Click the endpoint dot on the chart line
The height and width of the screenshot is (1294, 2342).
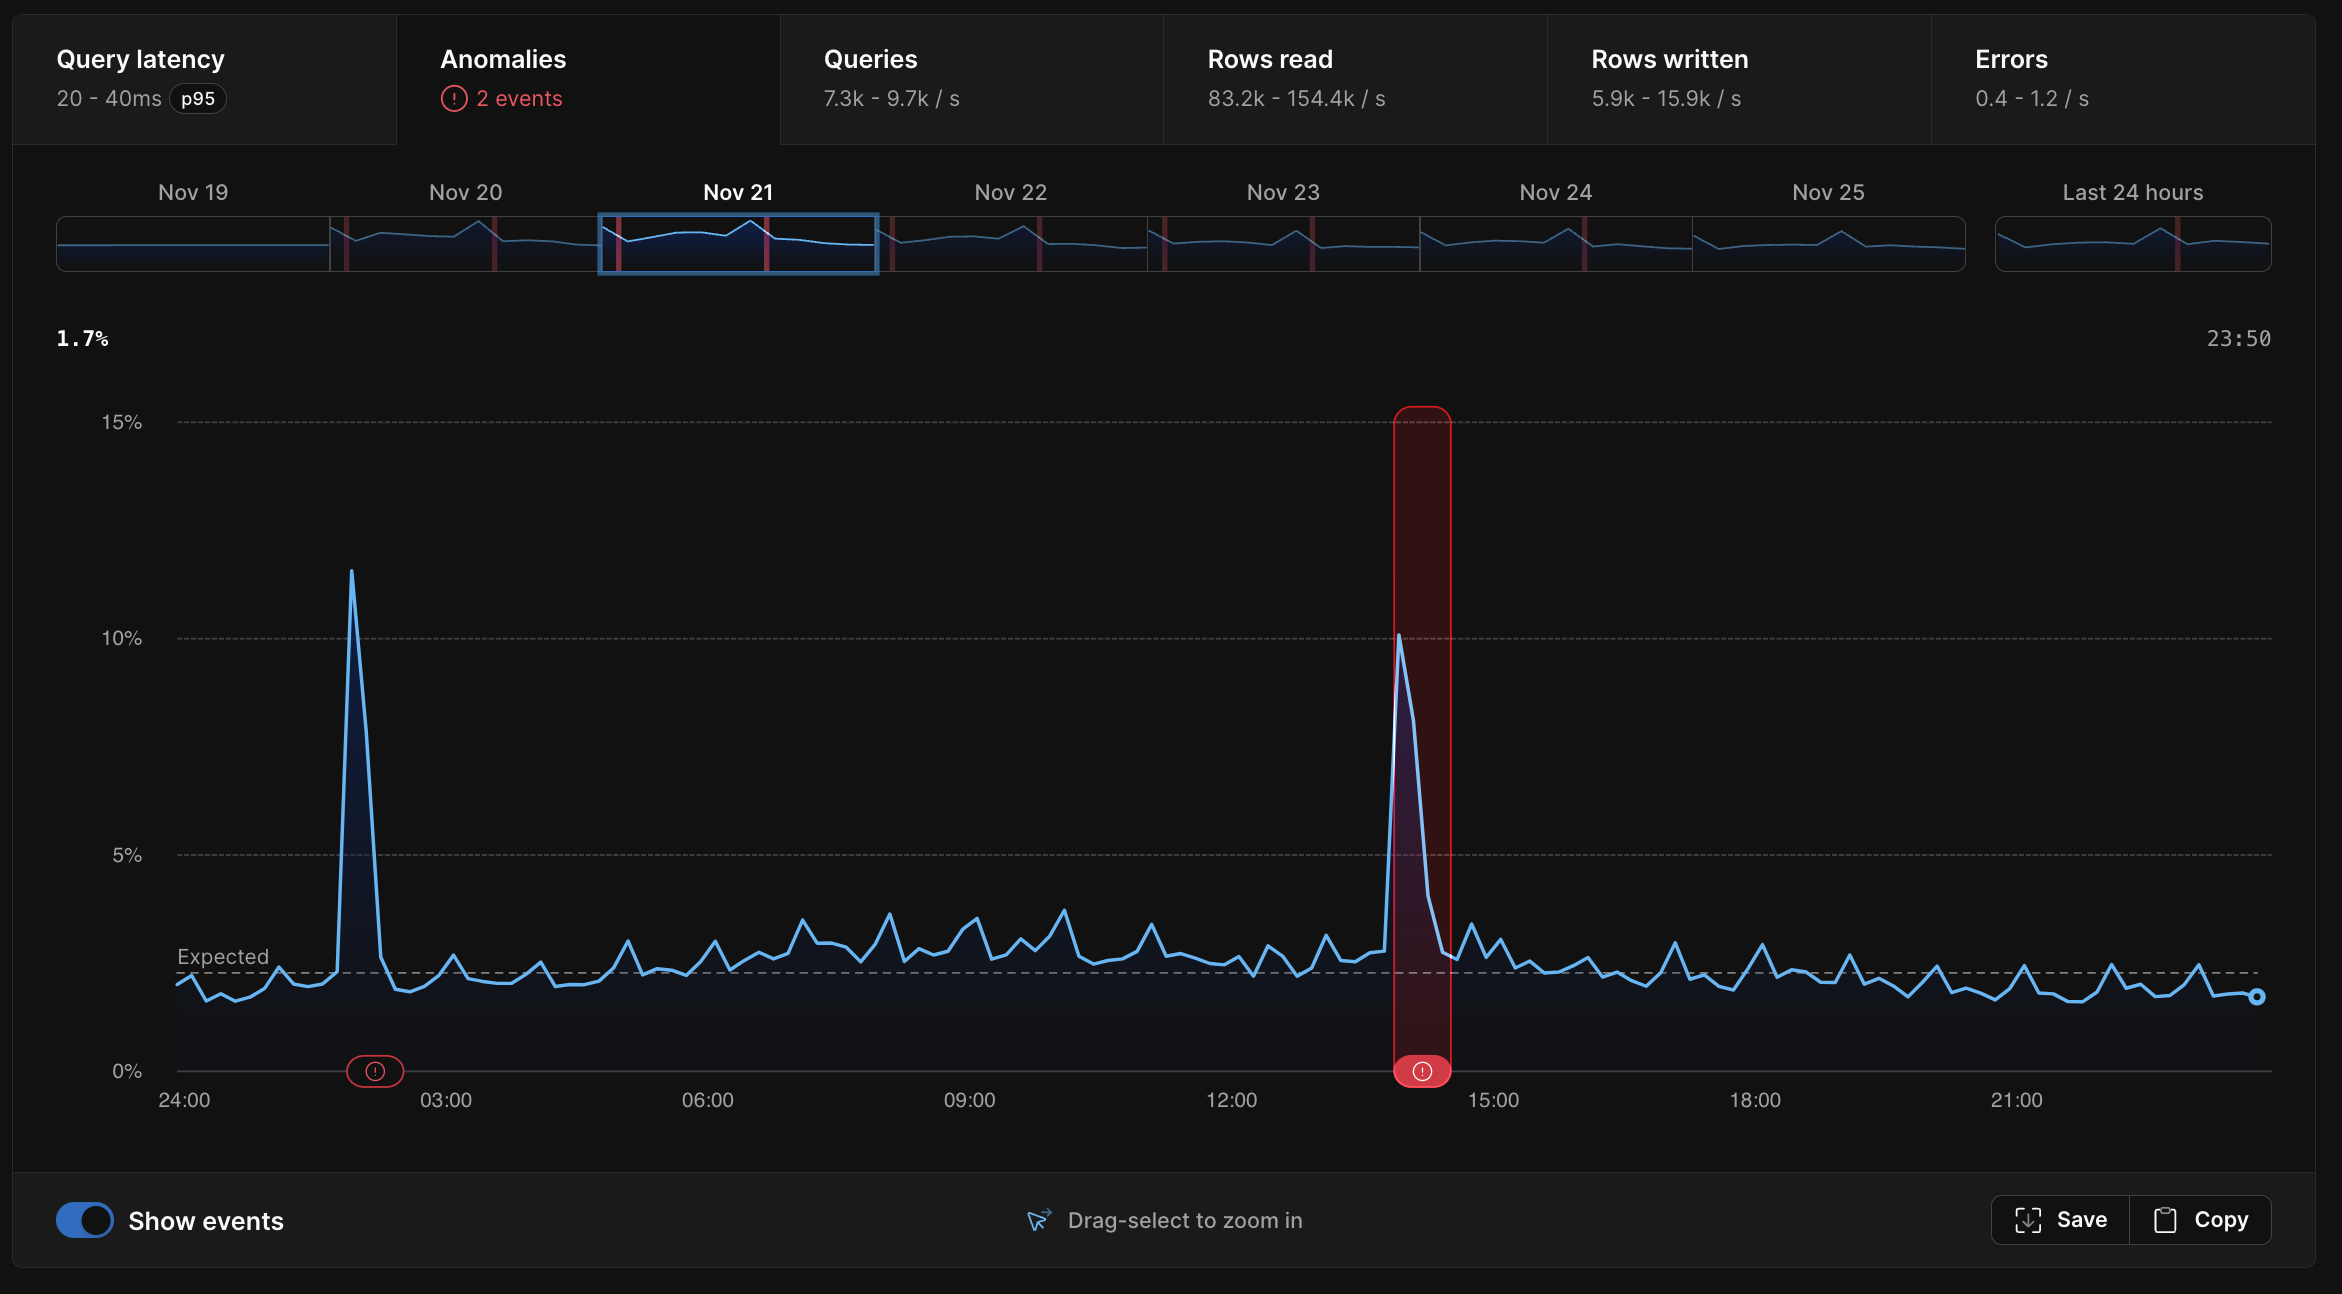click(x=2258, y=996)
